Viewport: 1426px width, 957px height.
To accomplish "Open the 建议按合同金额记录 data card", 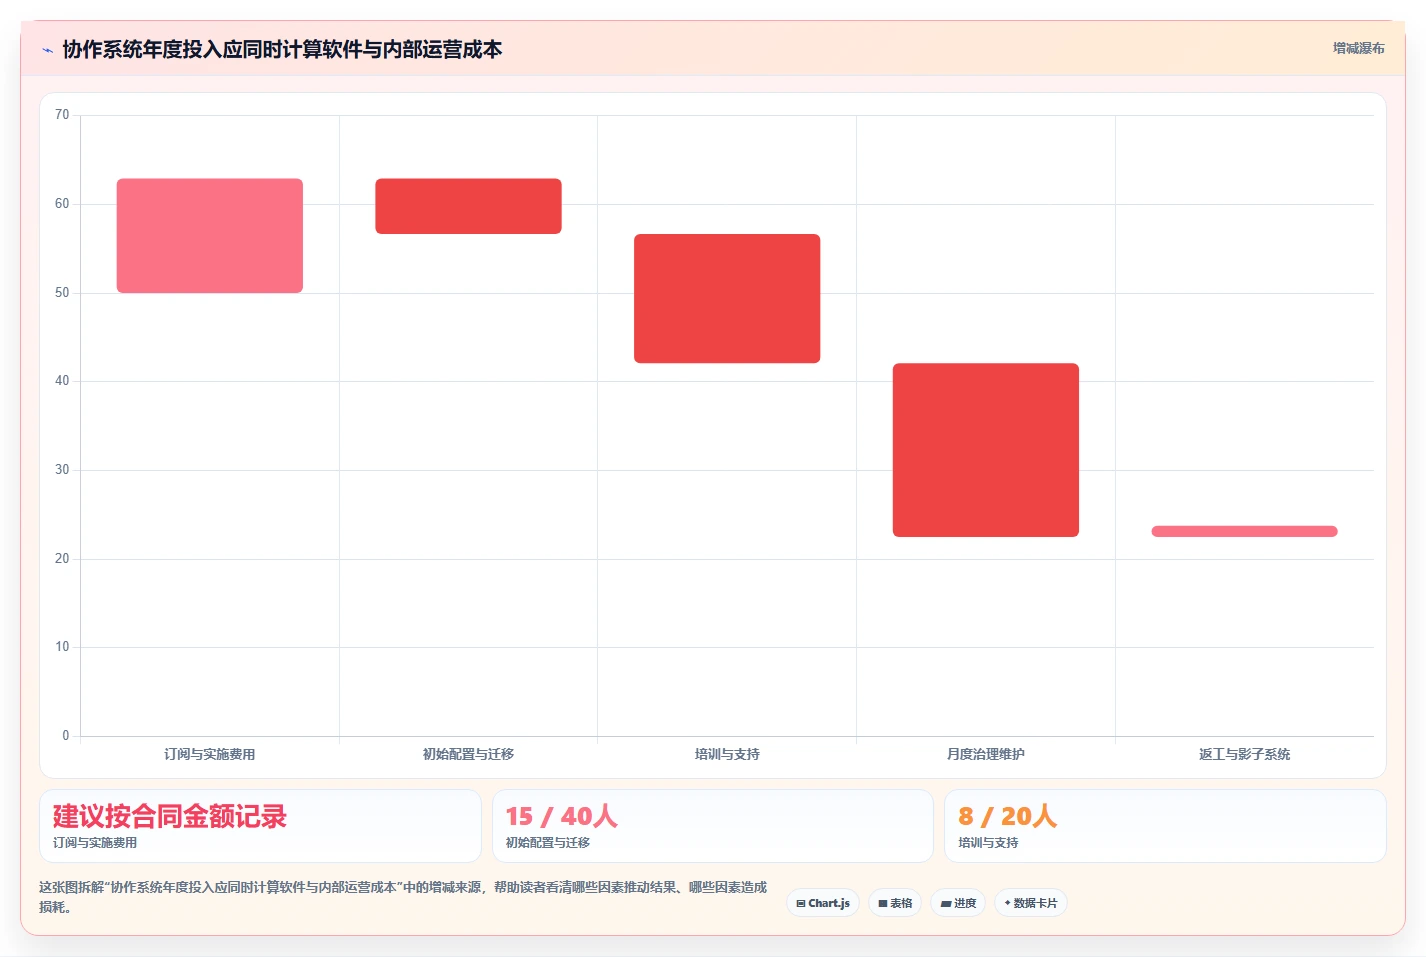I will (x=260, y=826).
